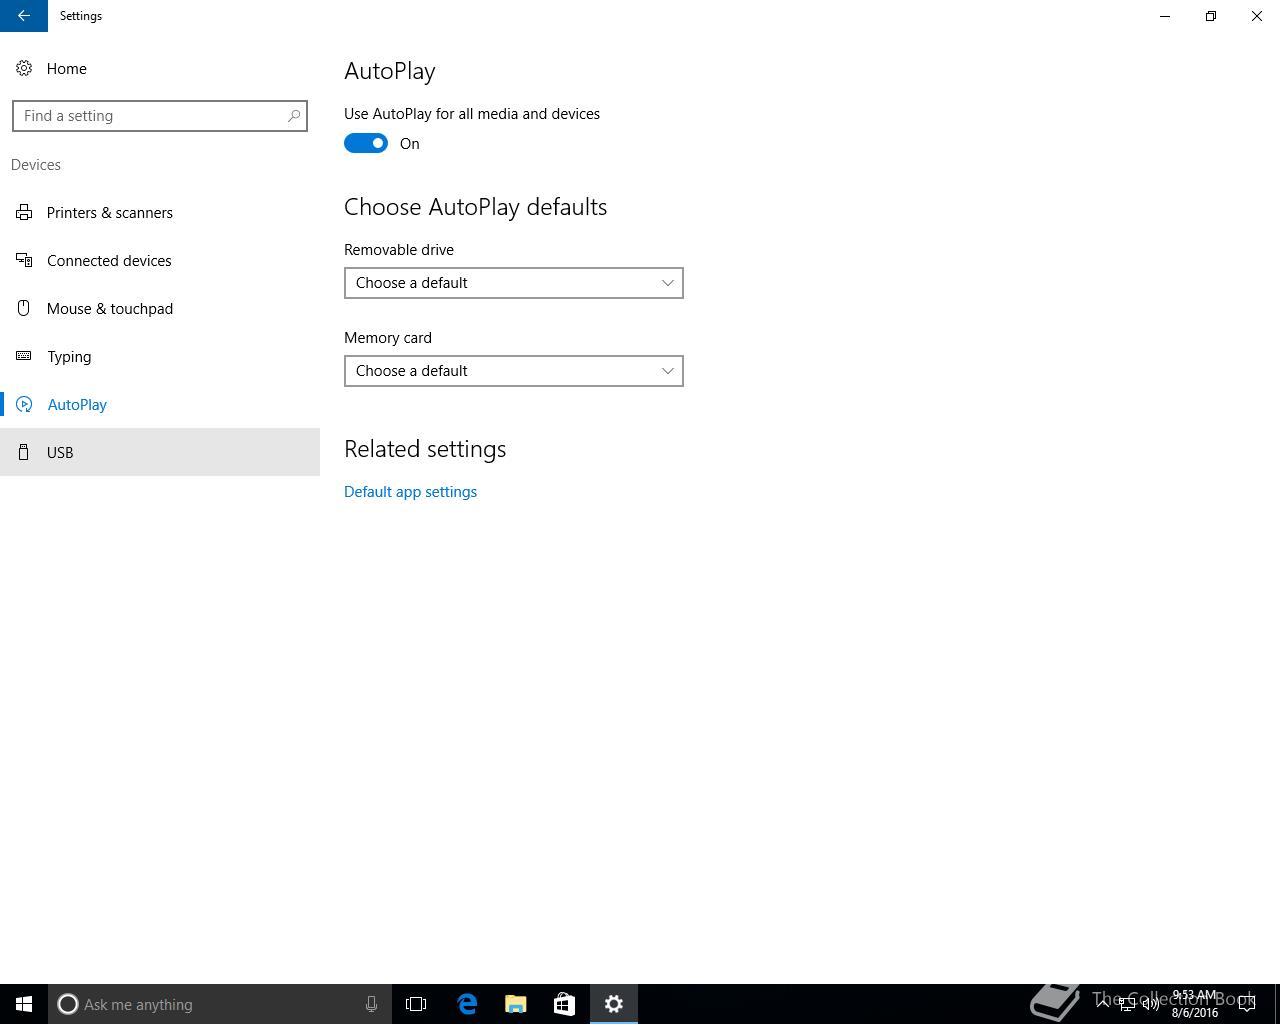Open the Windows Start menu
The image size is (1280, 1024).
click(x=24, y=1004)
